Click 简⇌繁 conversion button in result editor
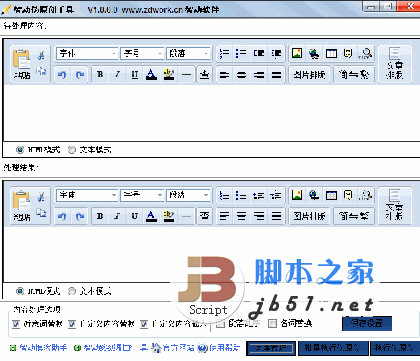The height and width of the screenshot is (361, 420). tap(354, 216)
